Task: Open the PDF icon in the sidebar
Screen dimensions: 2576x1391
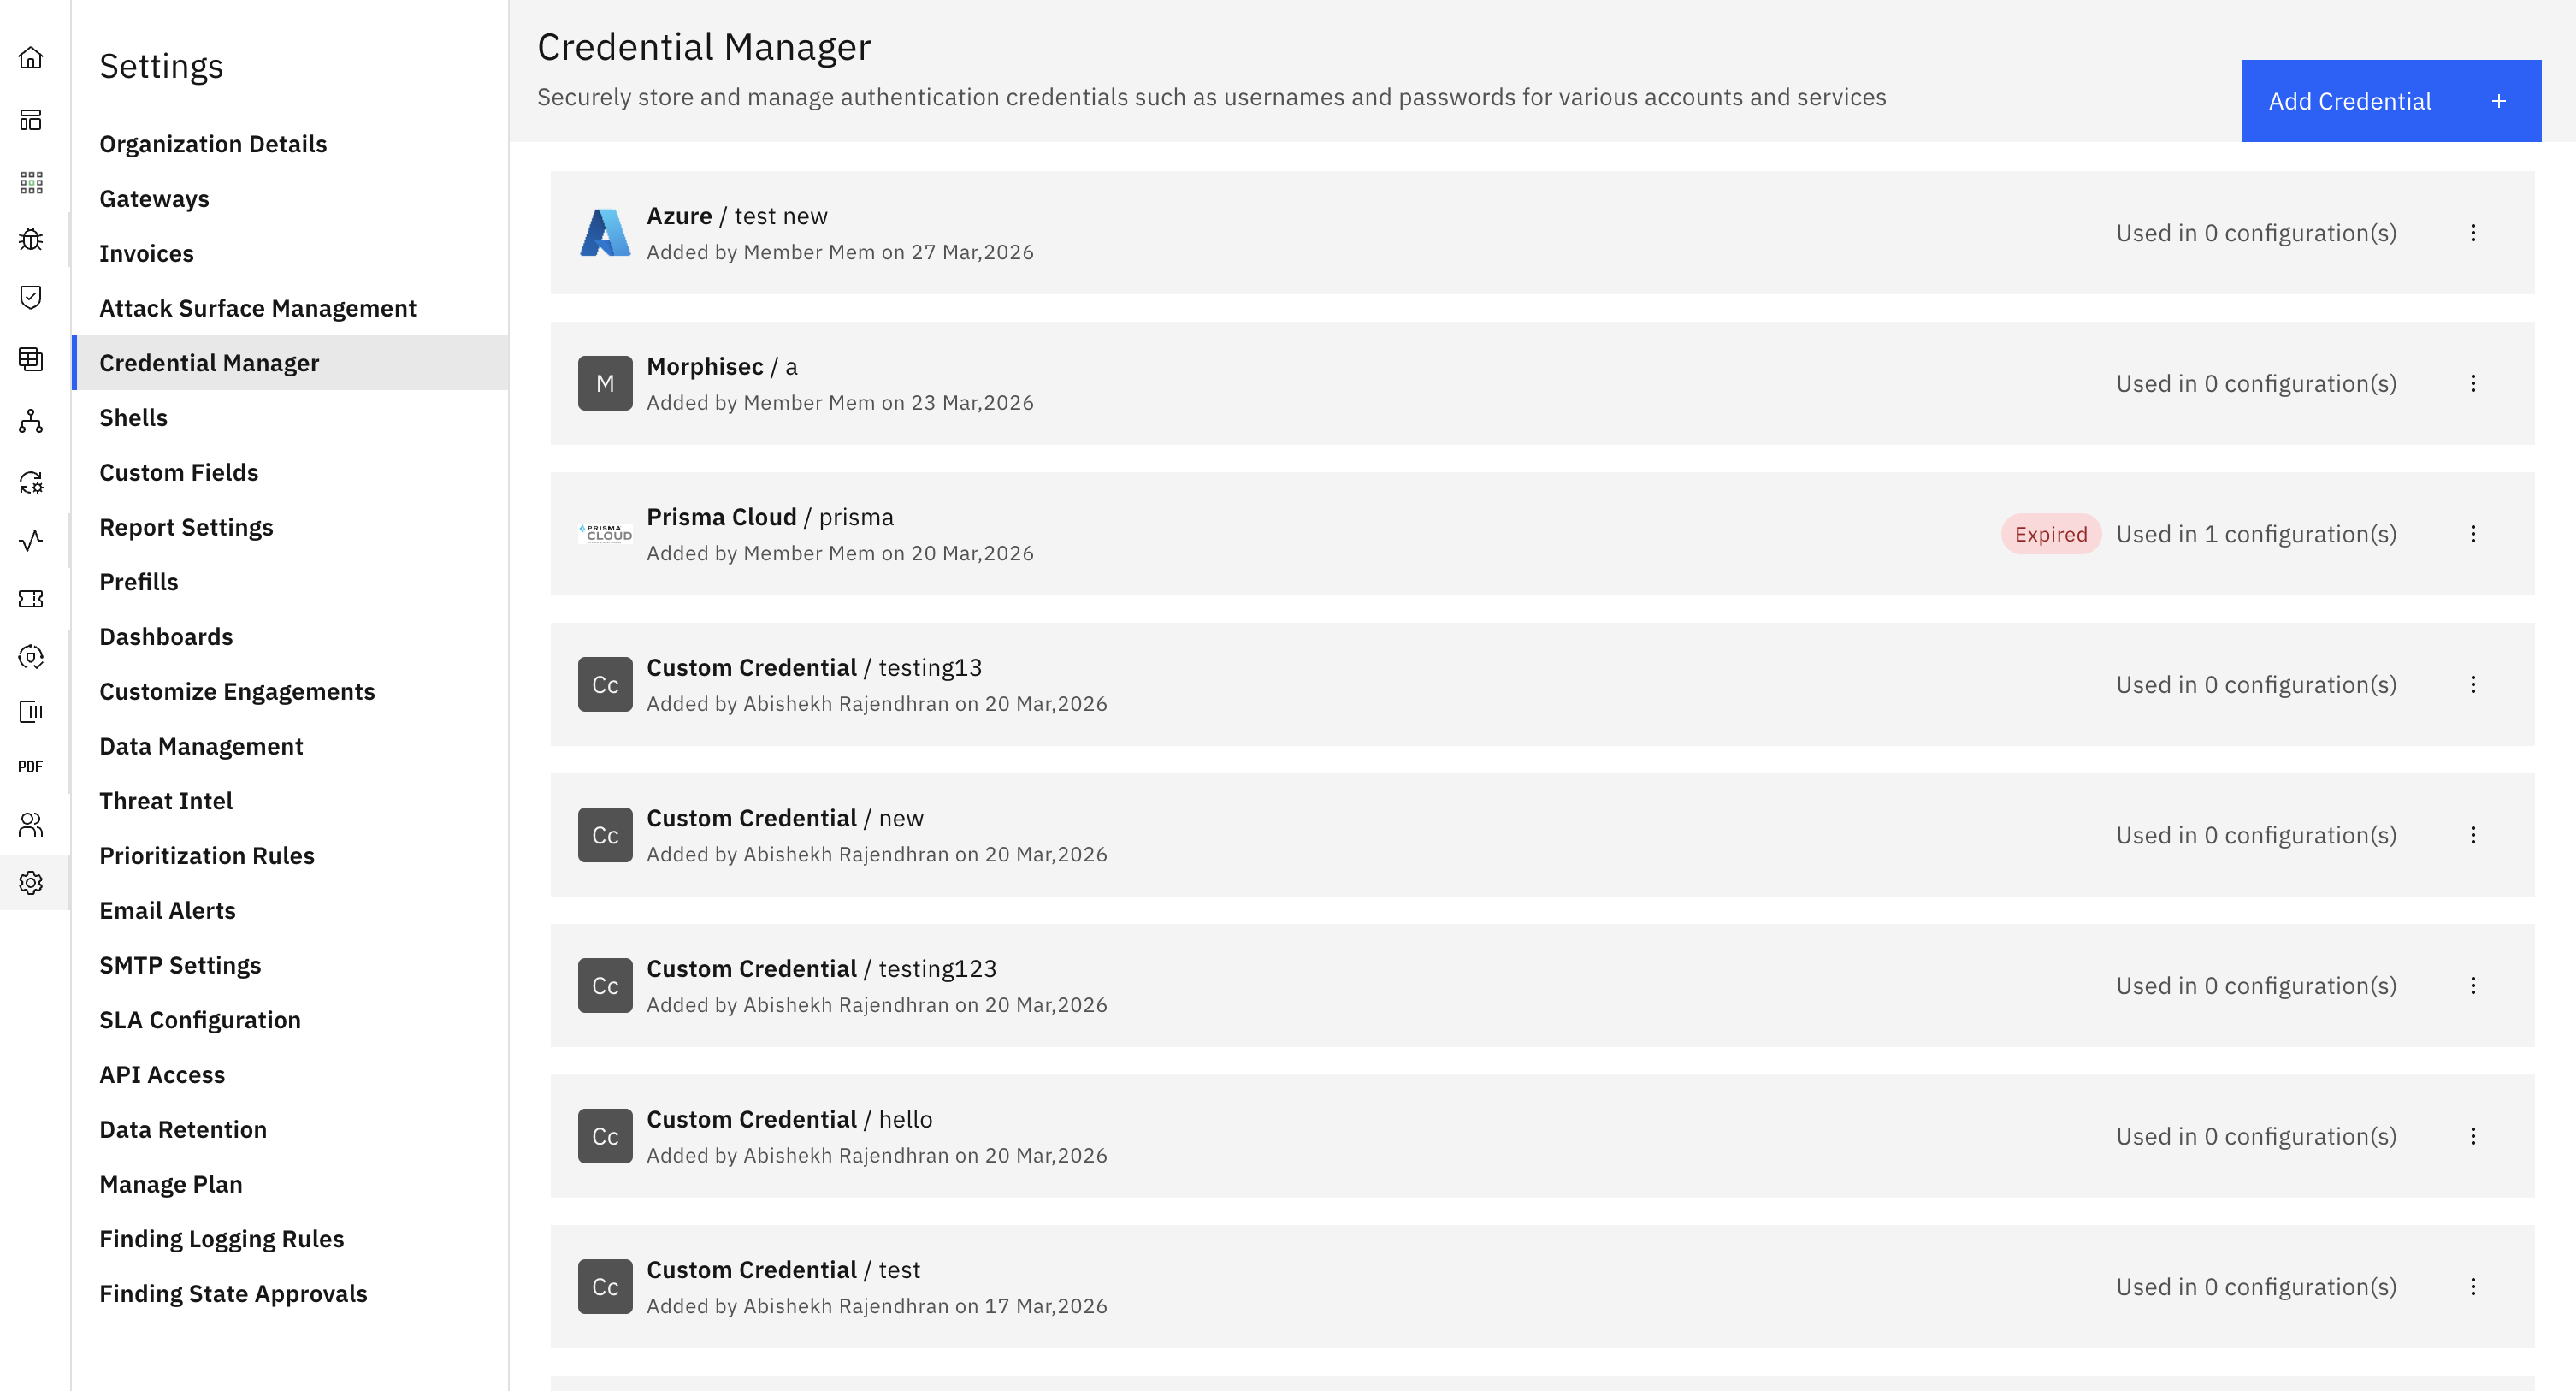Action: tap(31, 767)
